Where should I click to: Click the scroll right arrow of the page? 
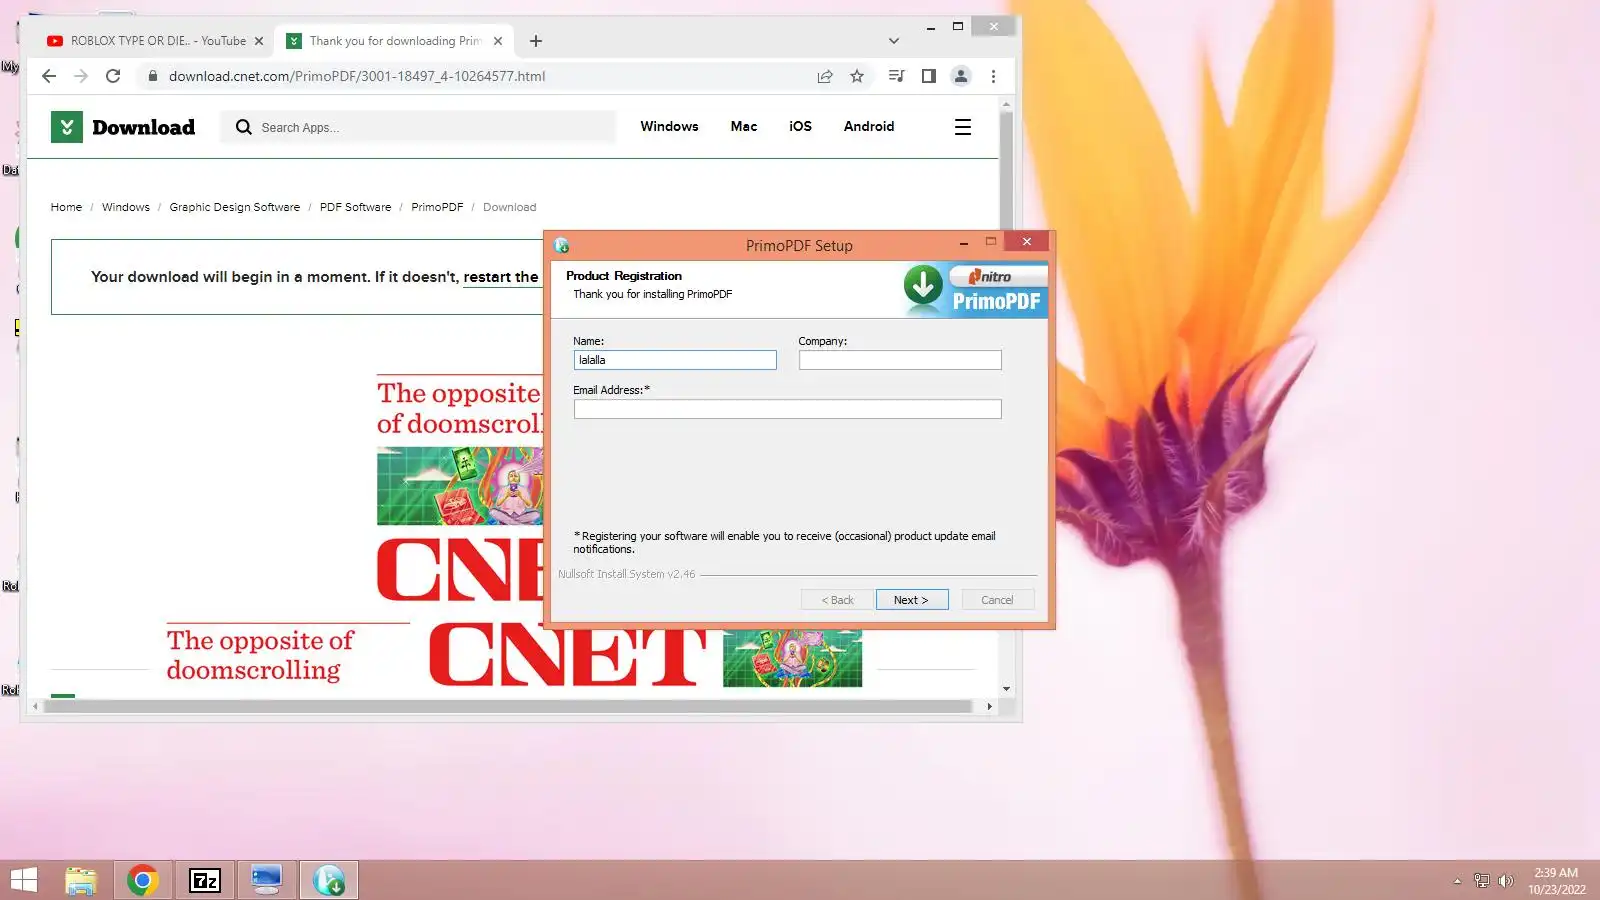tap(990, 706)
